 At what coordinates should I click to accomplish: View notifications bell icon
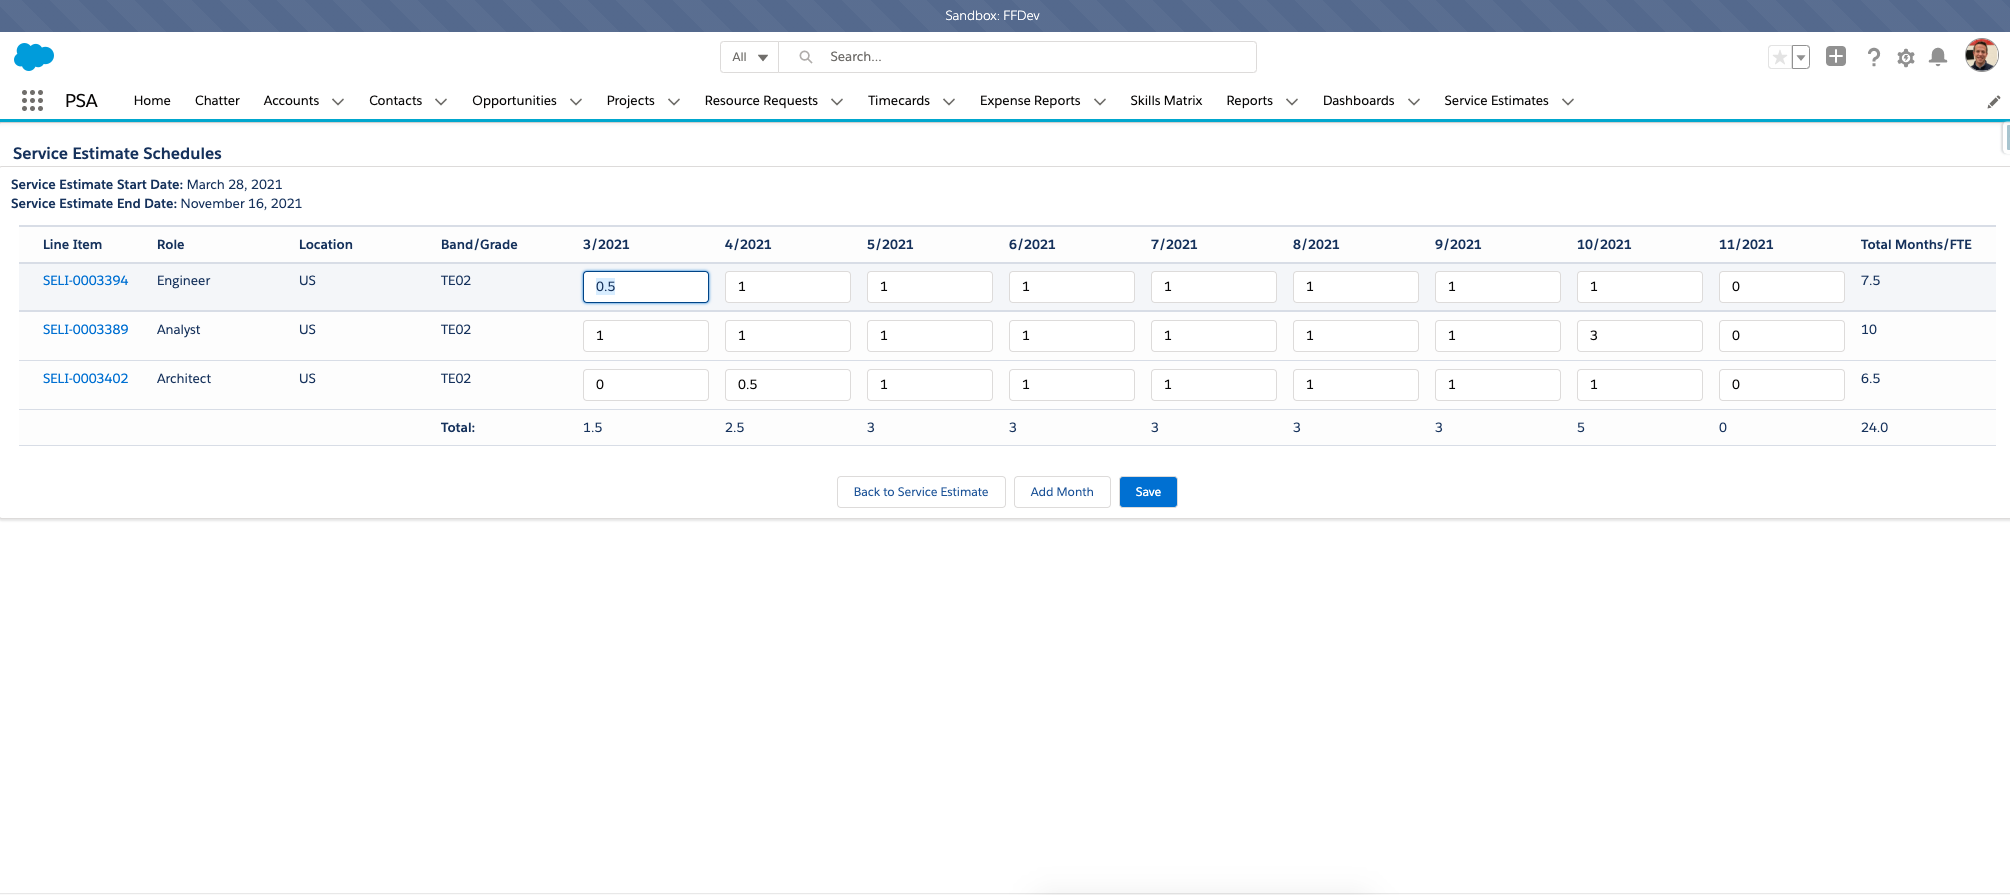click(x=1938, y=58)
